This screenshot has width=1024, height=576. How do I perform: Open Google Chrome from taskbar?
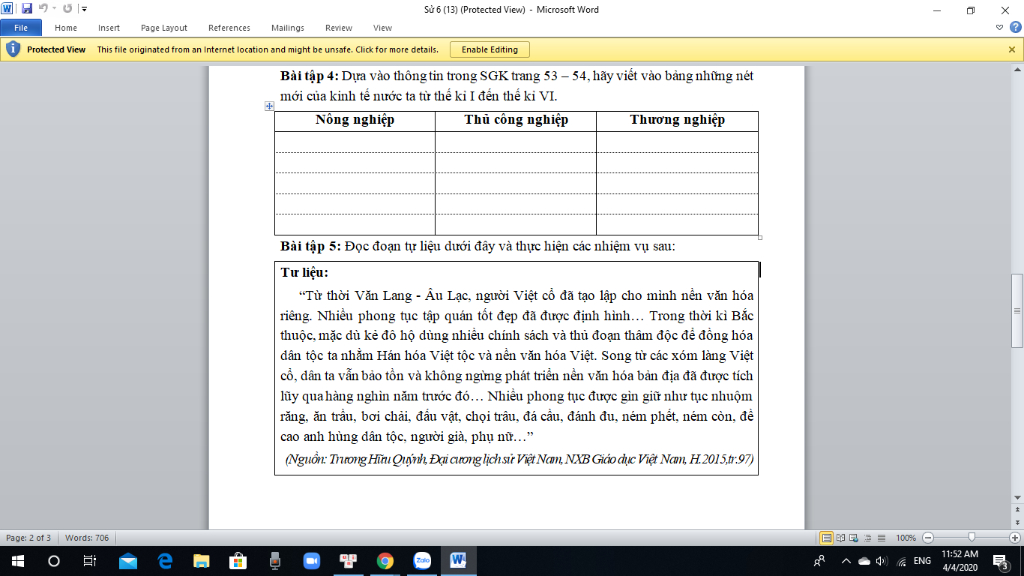[385, 561]
